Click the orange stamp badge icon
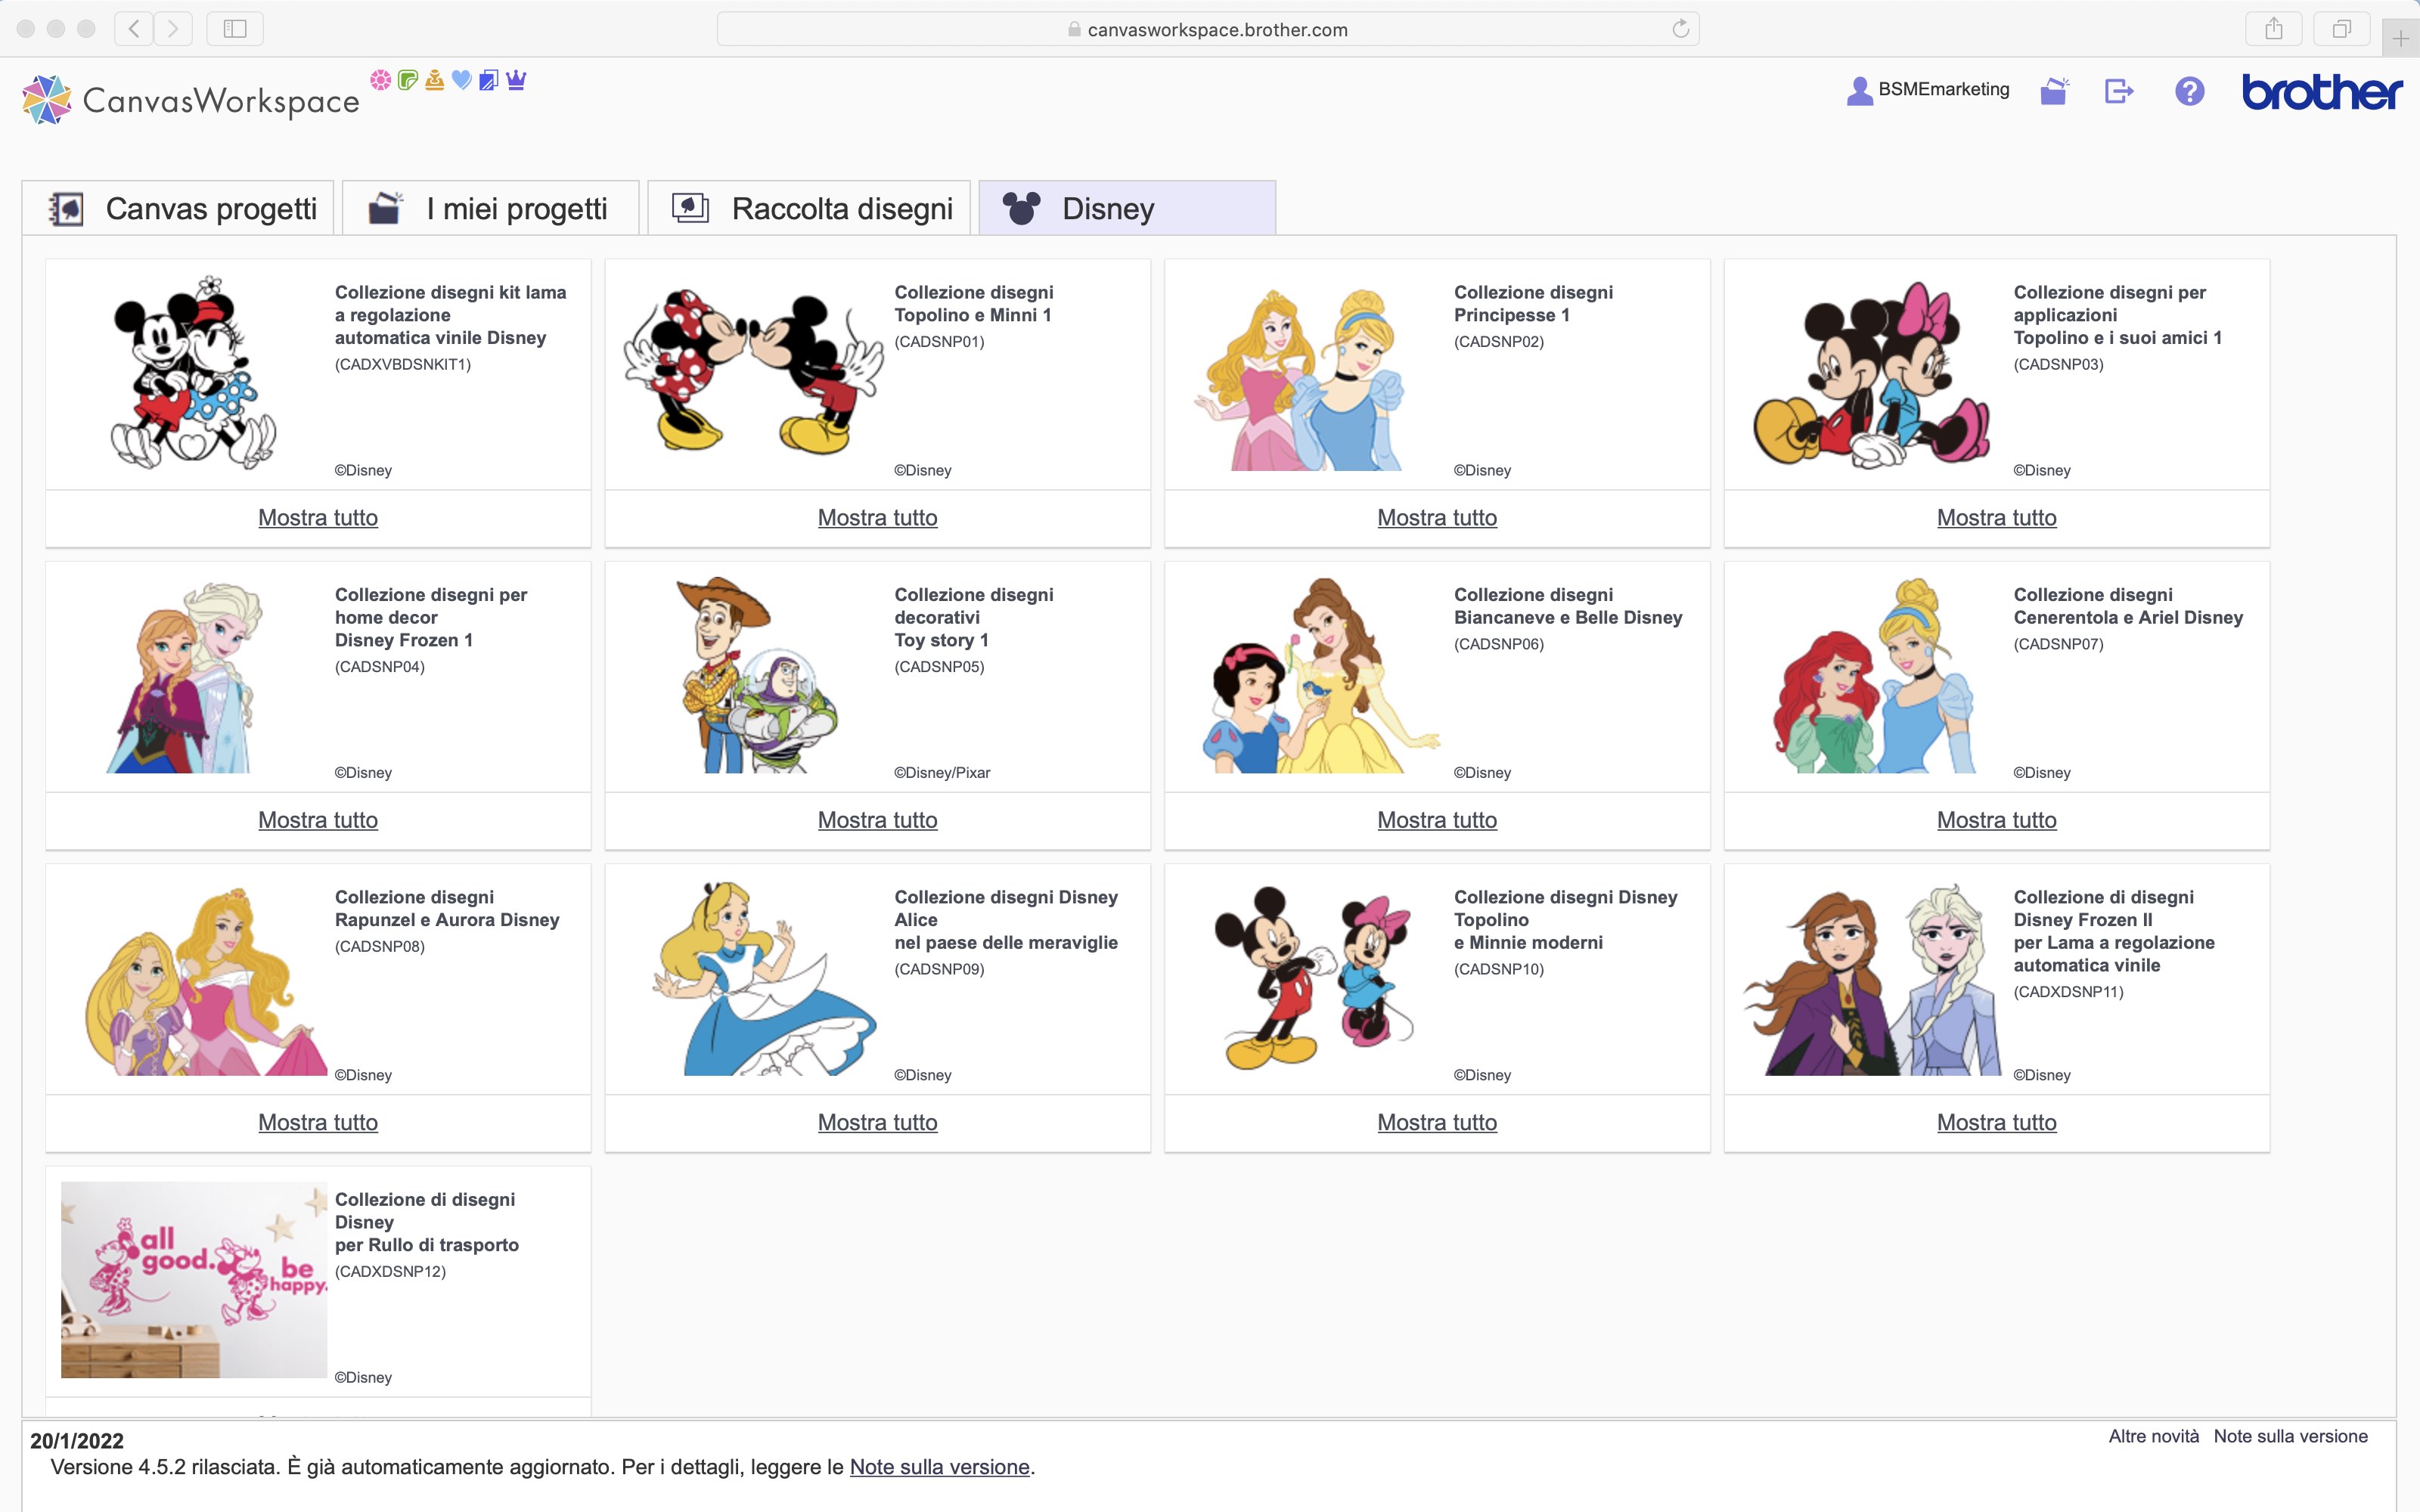 pyautogui.click(x=435, y=80)
